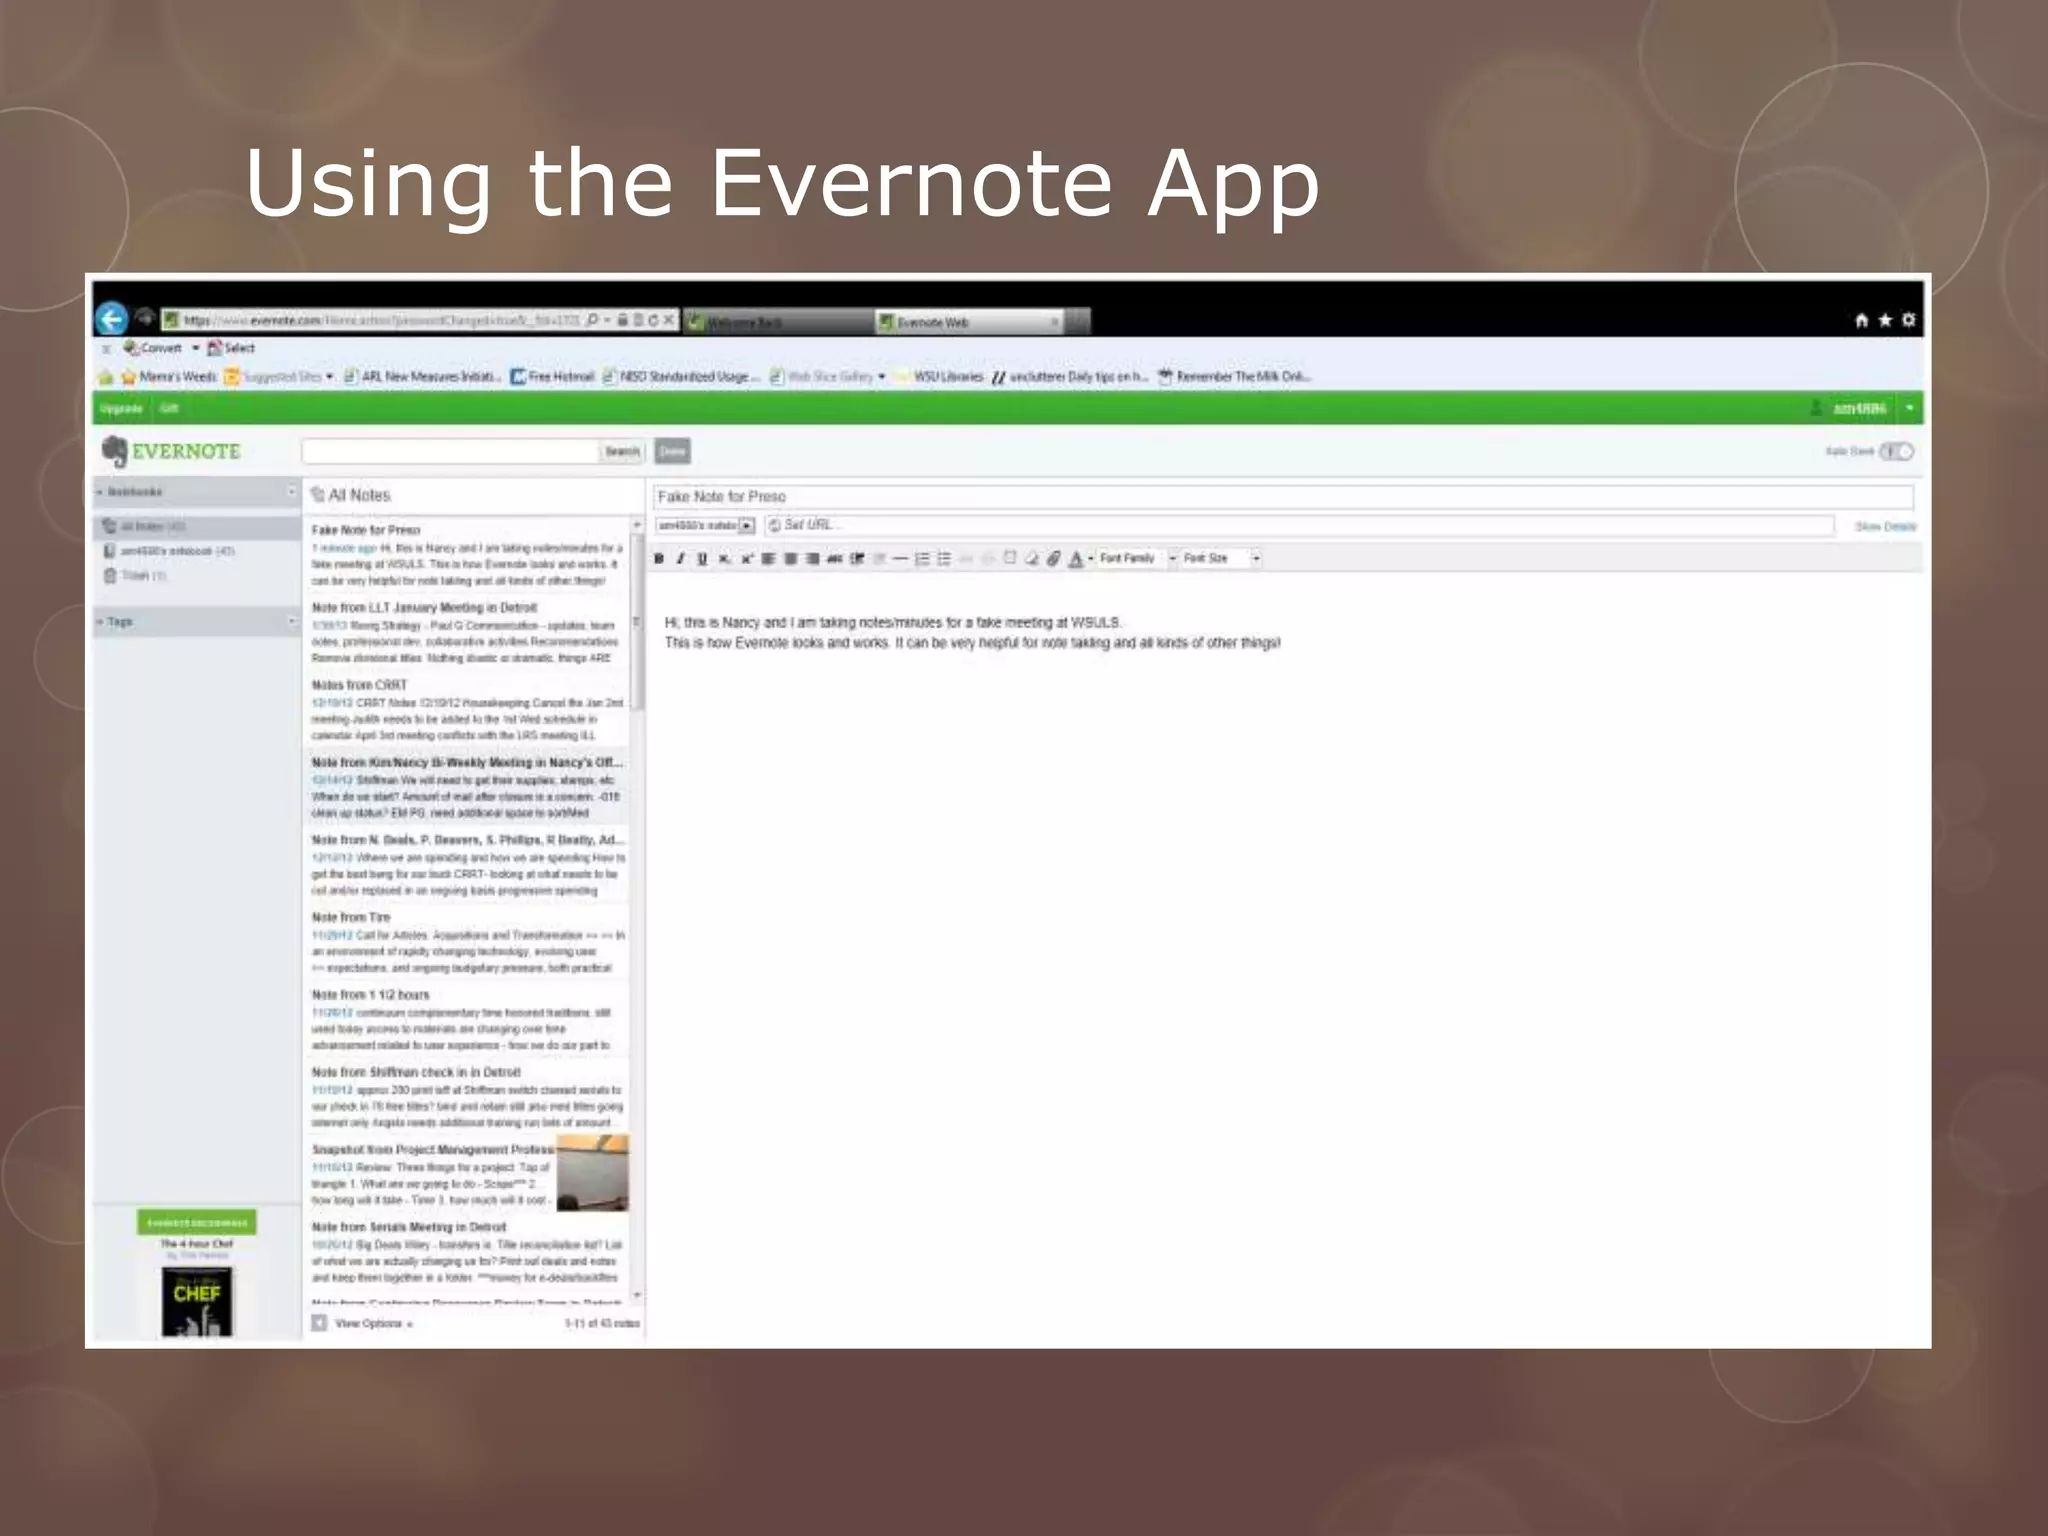
Task: Click The 4-Hour Chef book cover
Action: (196, 1302)
